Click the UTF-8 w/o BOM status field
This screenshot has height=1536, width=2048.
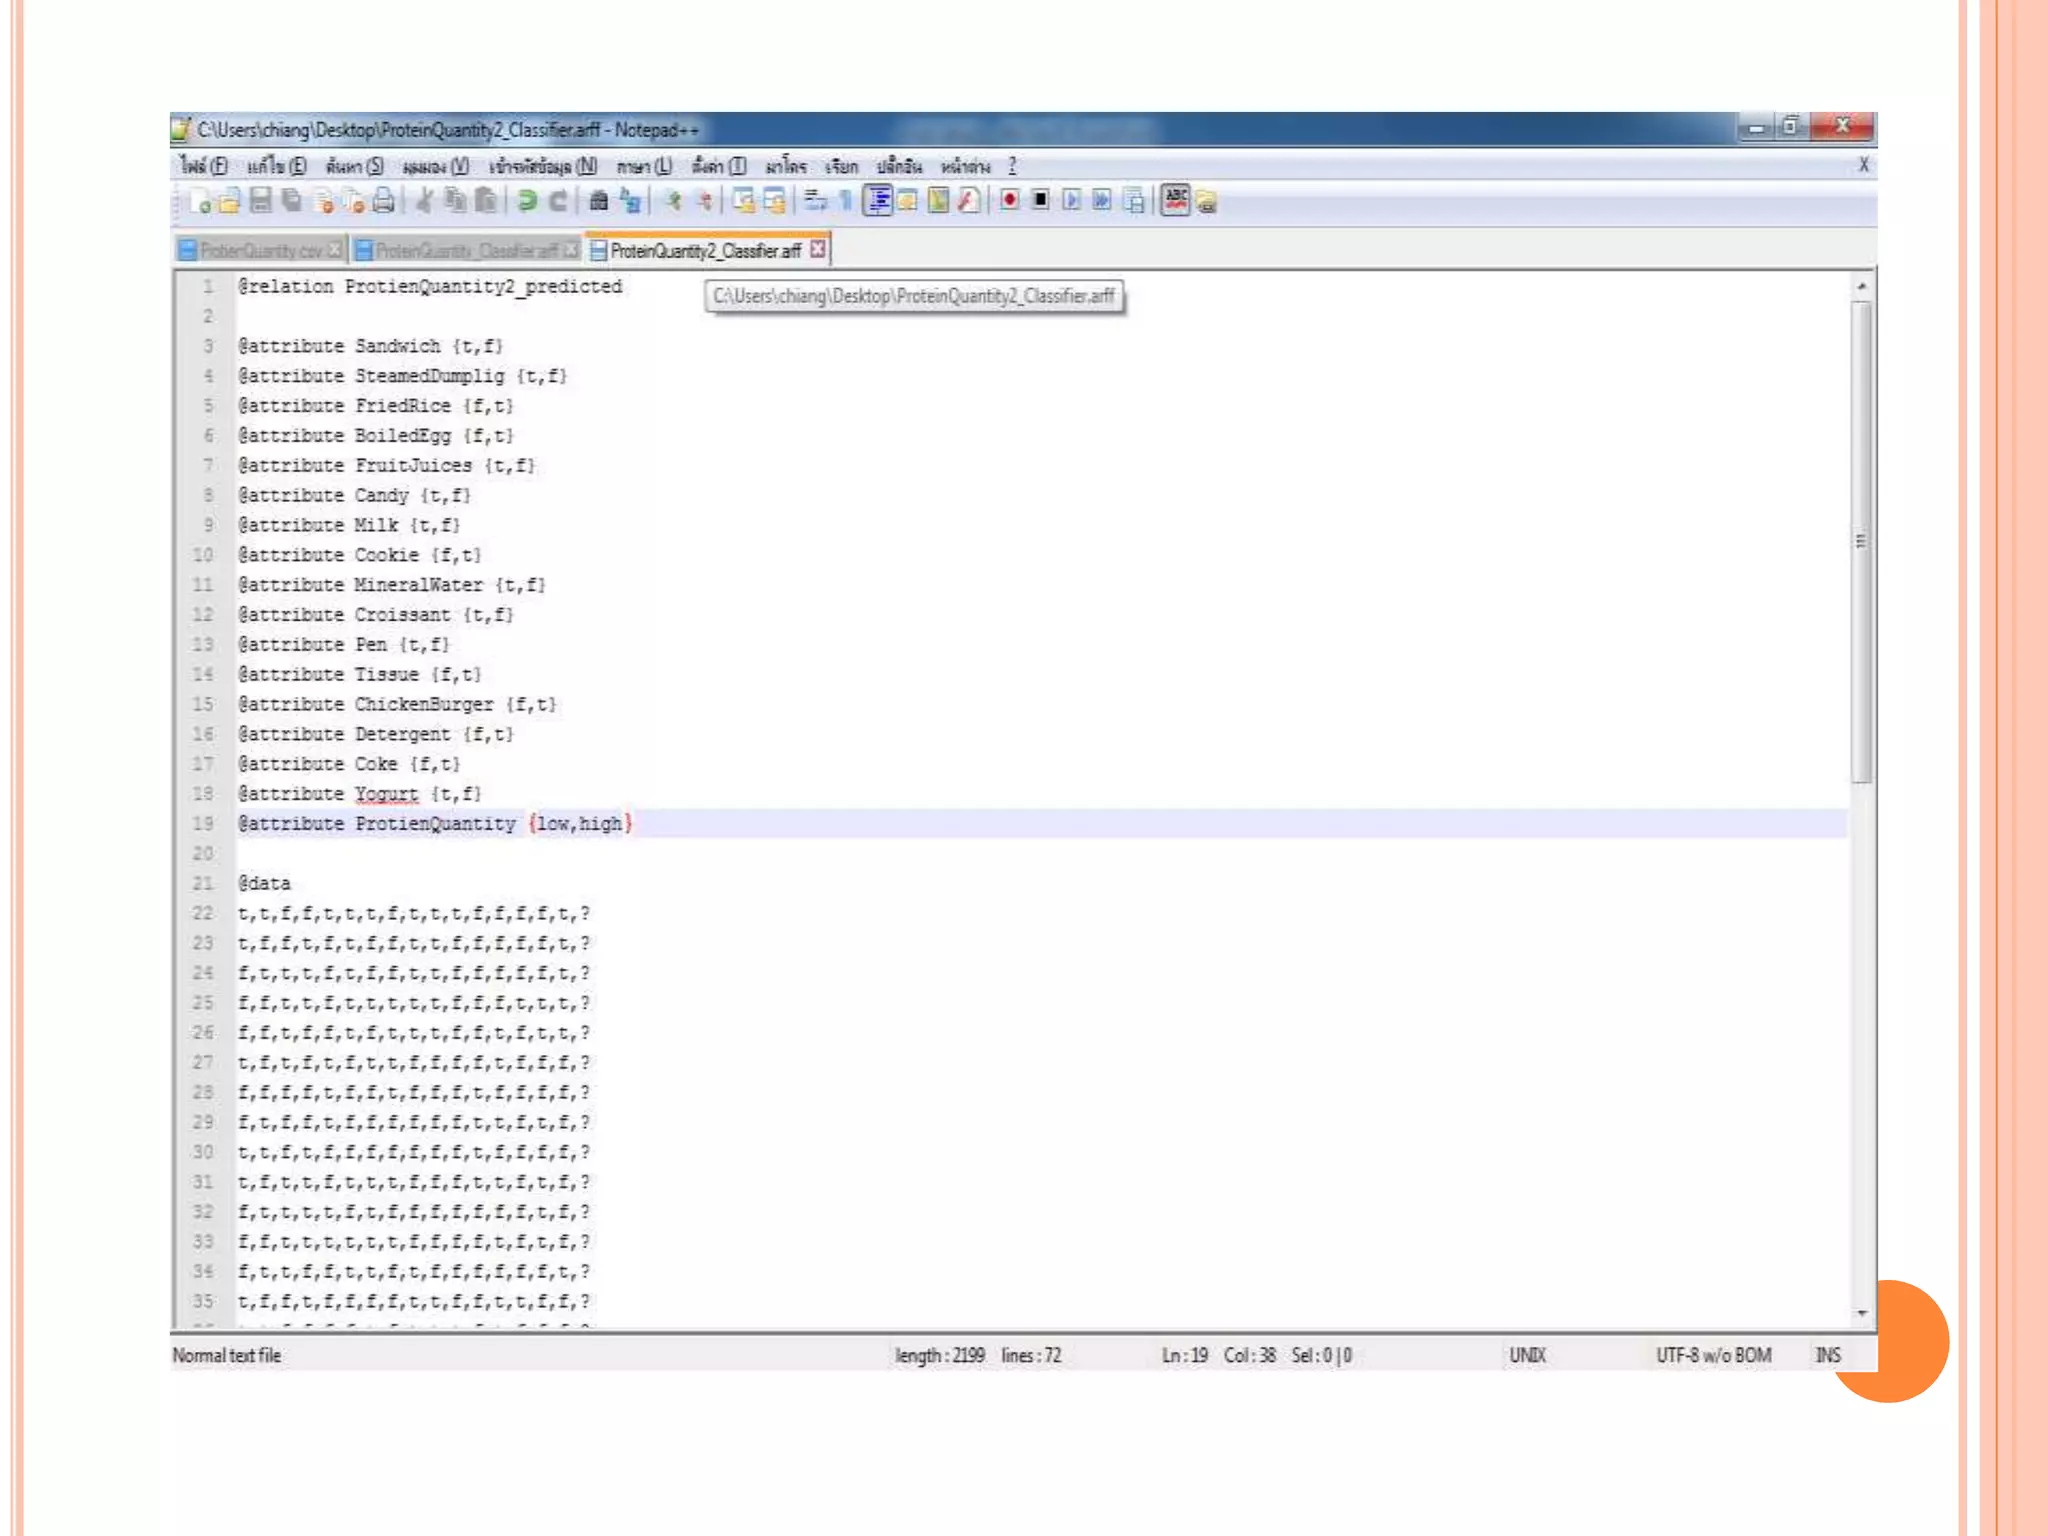(1713, 1355)
